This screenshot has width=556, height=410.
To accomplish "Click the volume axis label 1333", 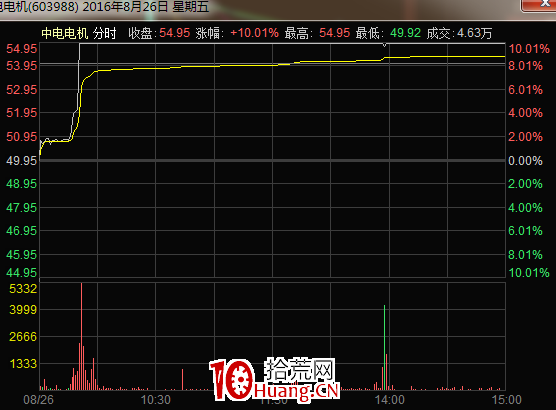I will pos(23,364).
